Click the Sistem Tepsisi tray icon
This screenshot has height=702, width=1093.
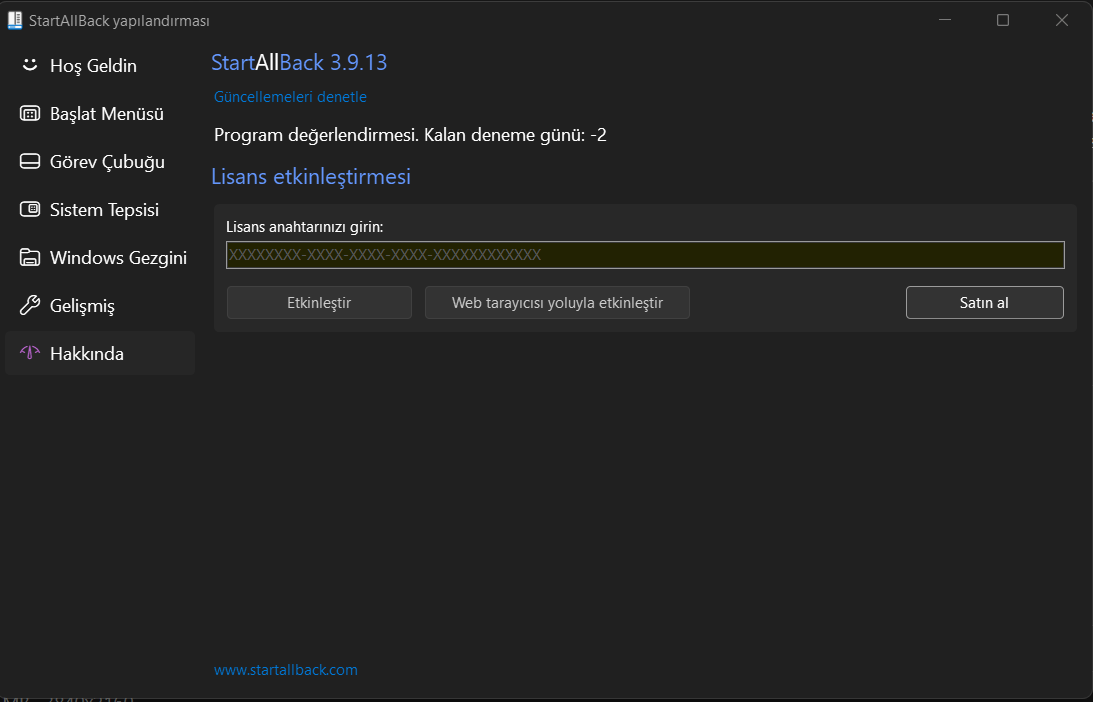pos(29,209)
